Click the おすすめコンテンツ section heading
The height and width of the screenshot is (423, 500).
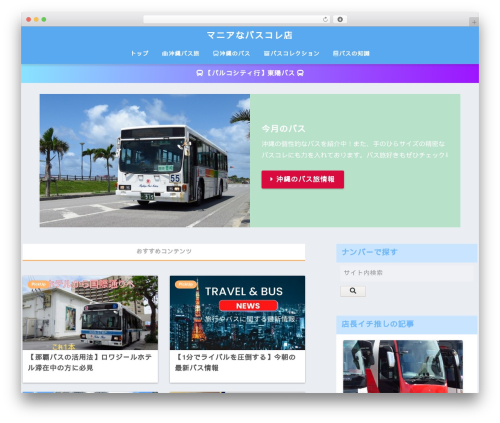click(164, 251)
